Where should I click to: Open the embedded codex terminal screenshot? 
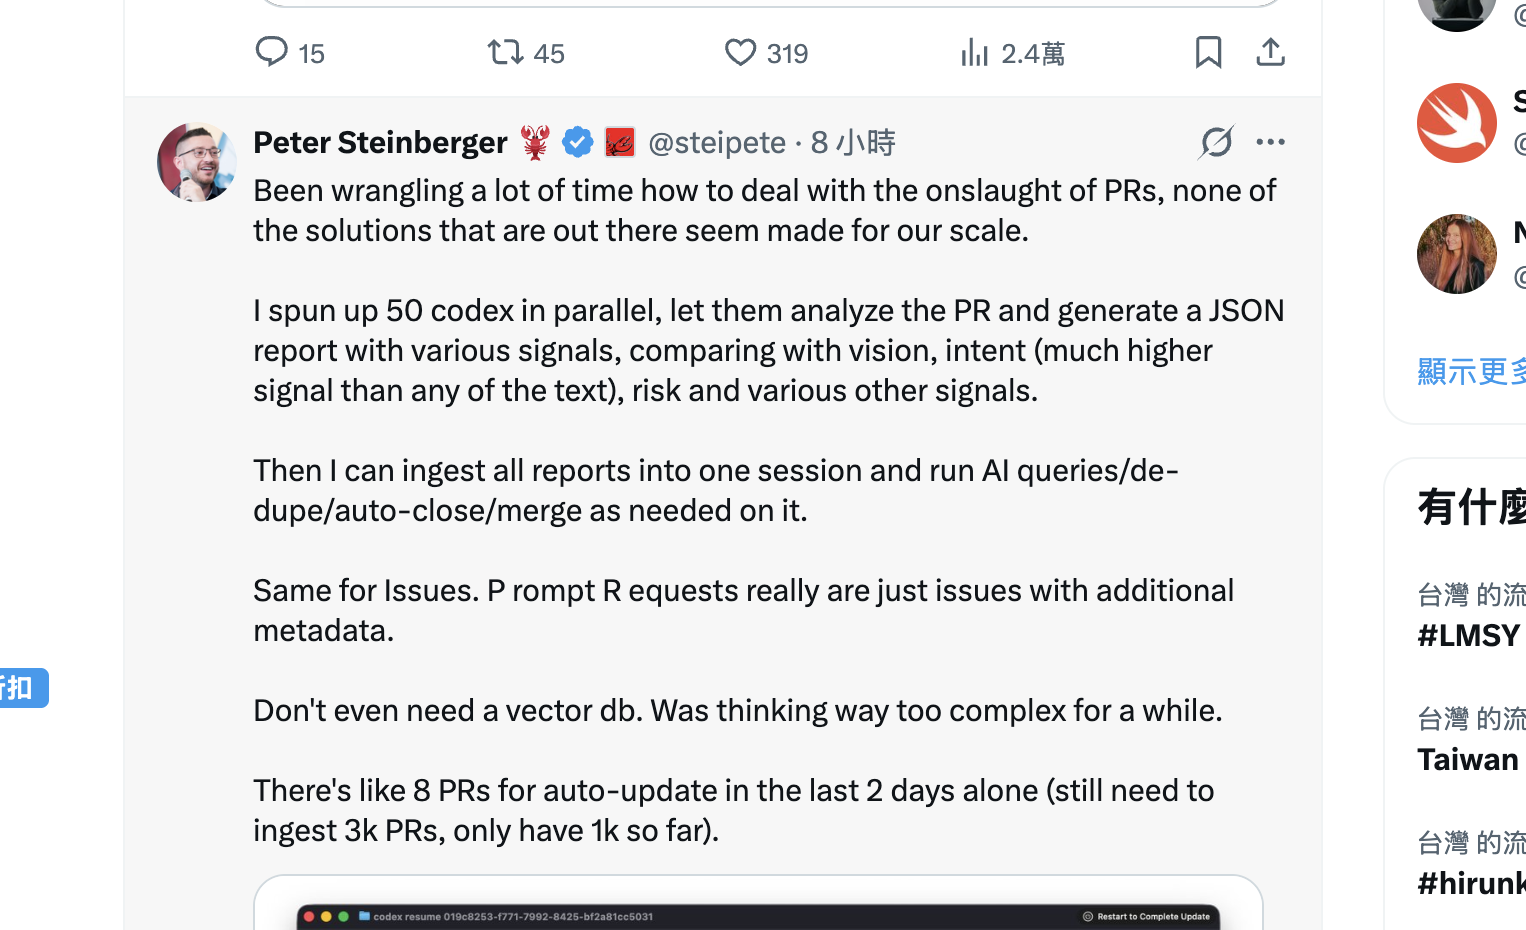point(758,910)
